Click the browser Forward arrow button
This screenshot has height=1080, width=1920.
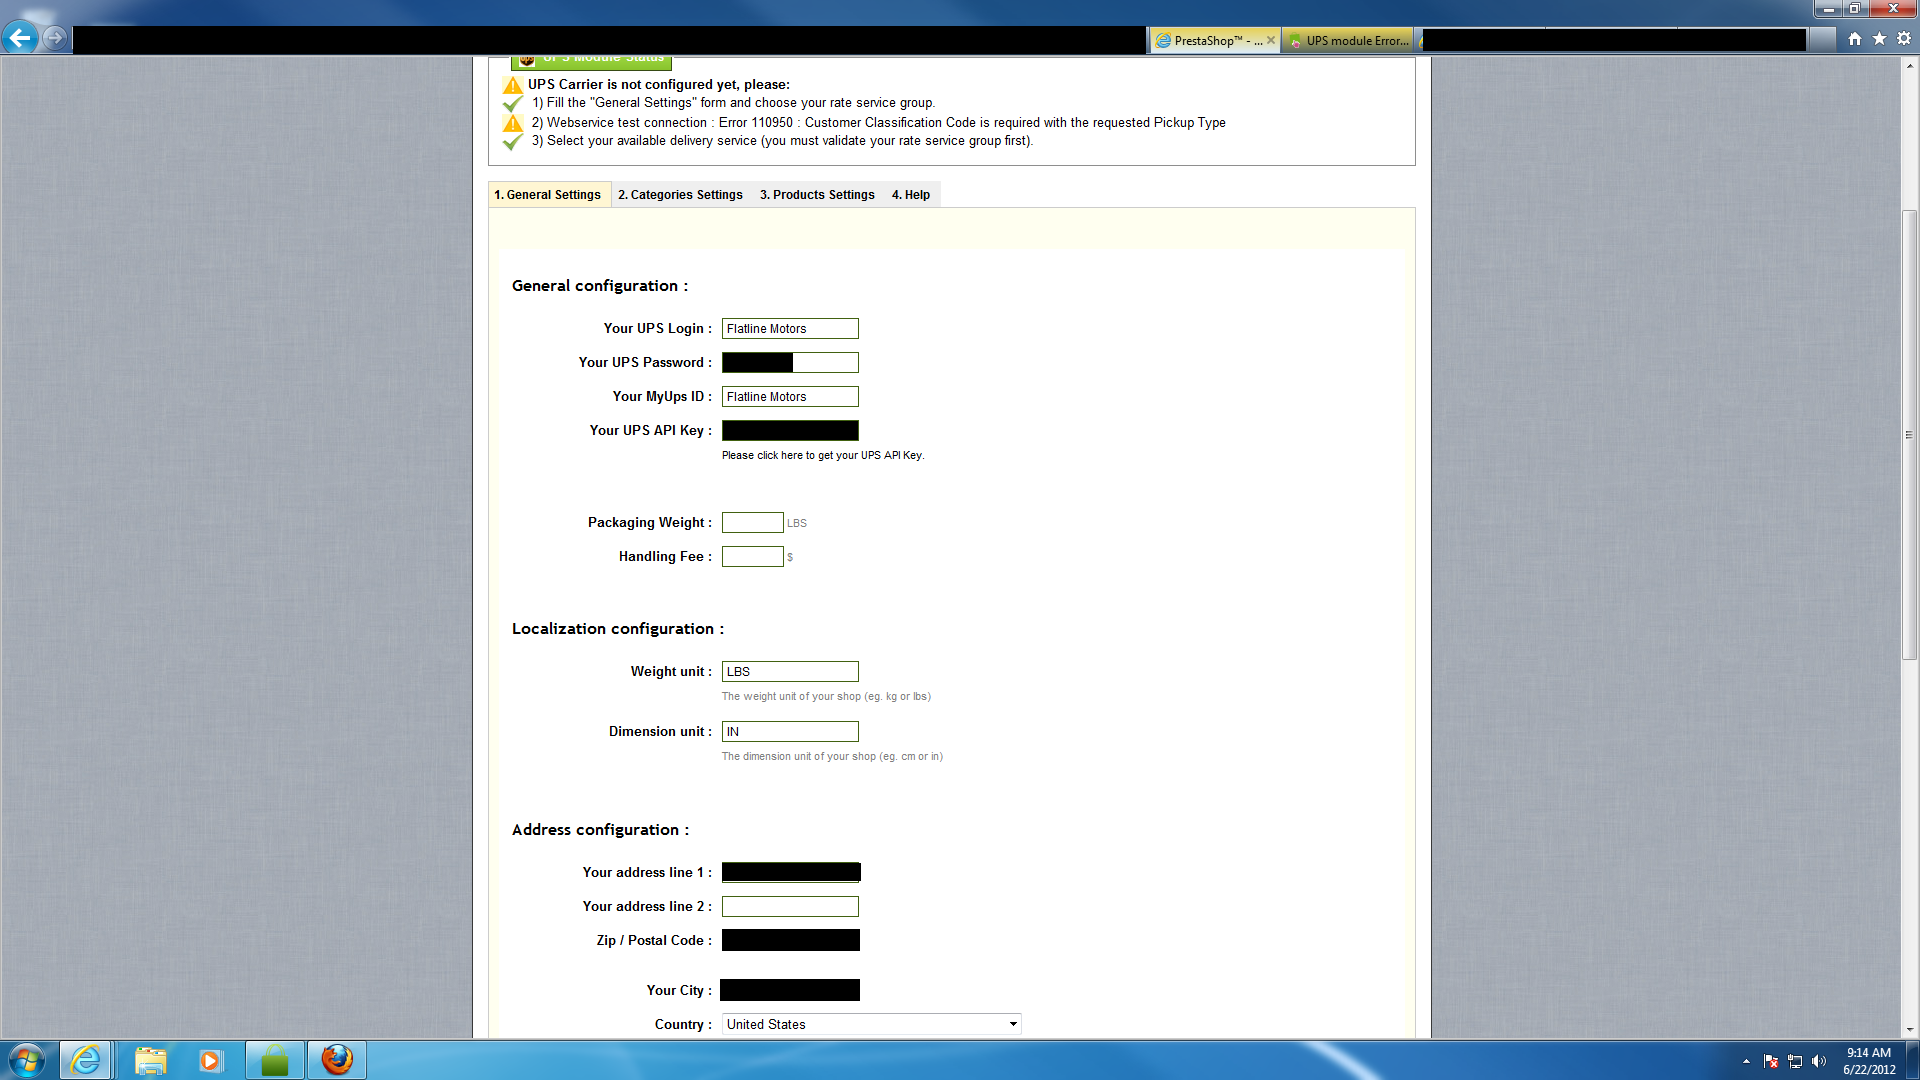[x=55, y=39]
